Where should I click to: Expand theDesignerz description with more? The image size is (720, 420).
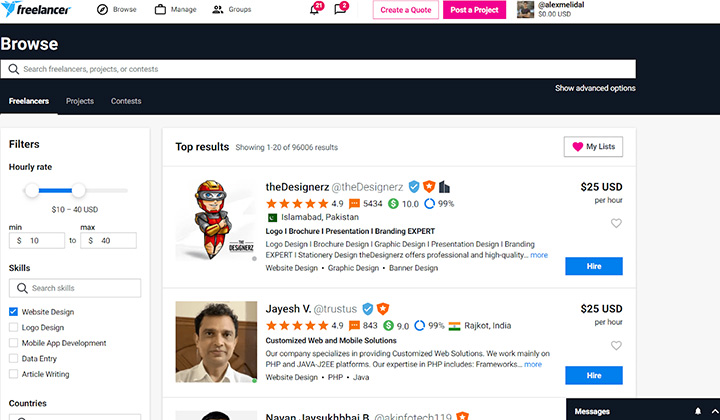coord(539,255)
